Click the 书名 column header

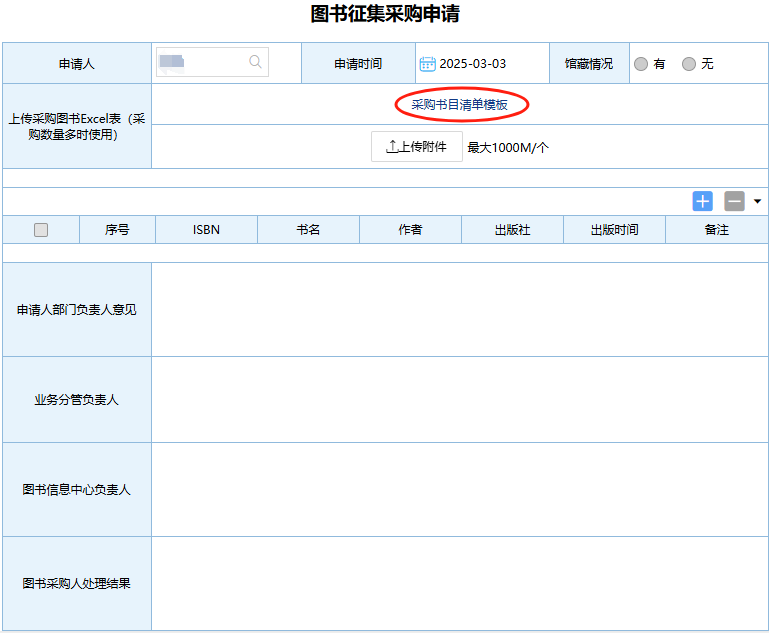308,230
